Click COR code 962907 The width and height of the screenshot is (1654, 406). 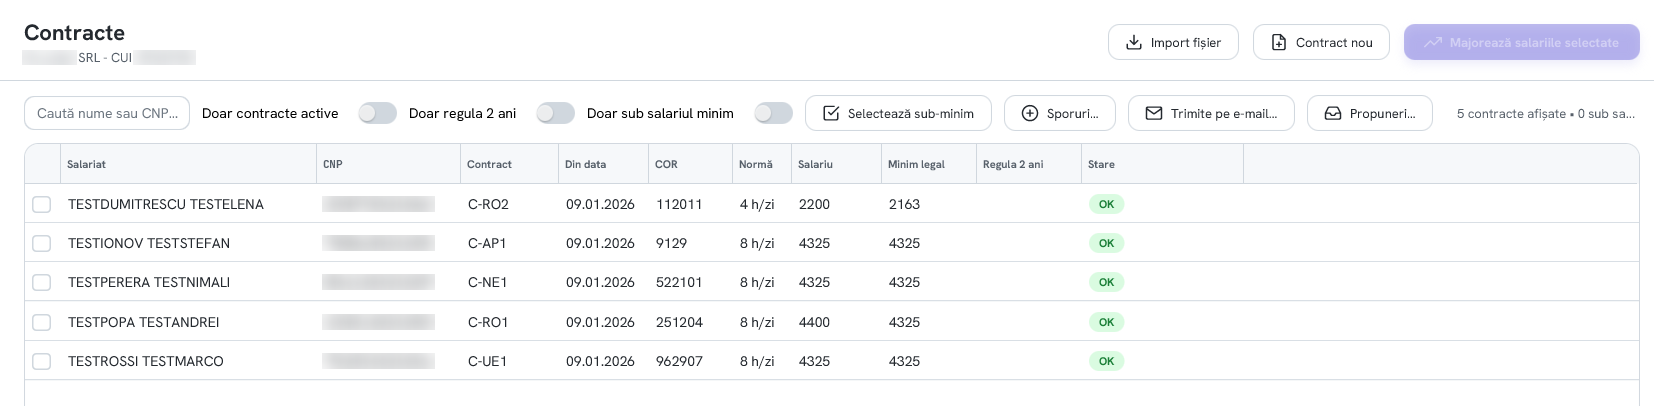pos(680,361)
